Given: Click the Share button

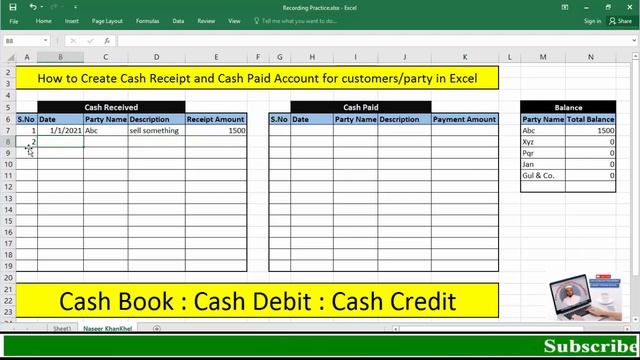Looking at the screenshot, I should (620, 21).
